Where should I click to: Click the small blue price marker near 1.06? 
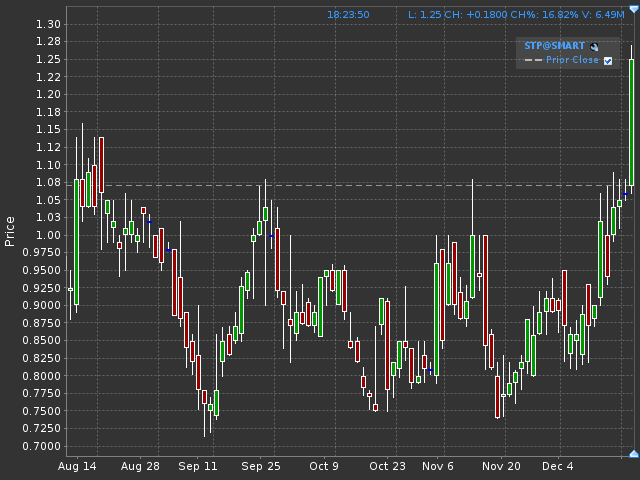click(x=626, y=194)
